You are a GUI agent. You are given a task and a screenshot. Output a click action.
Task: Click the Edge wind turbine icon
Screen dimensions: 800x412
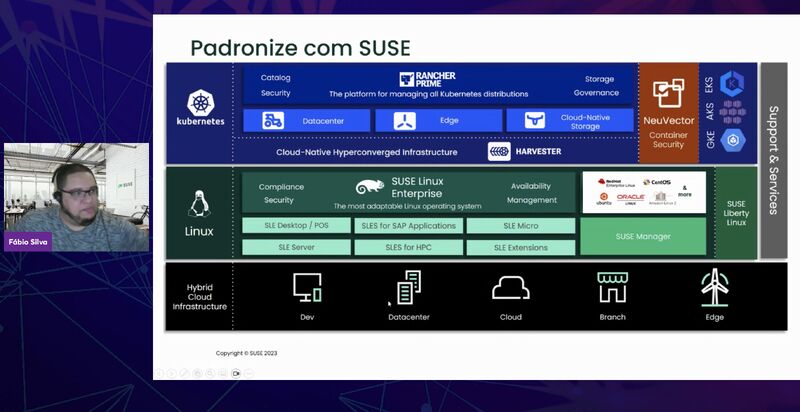(x=714, y=287)
